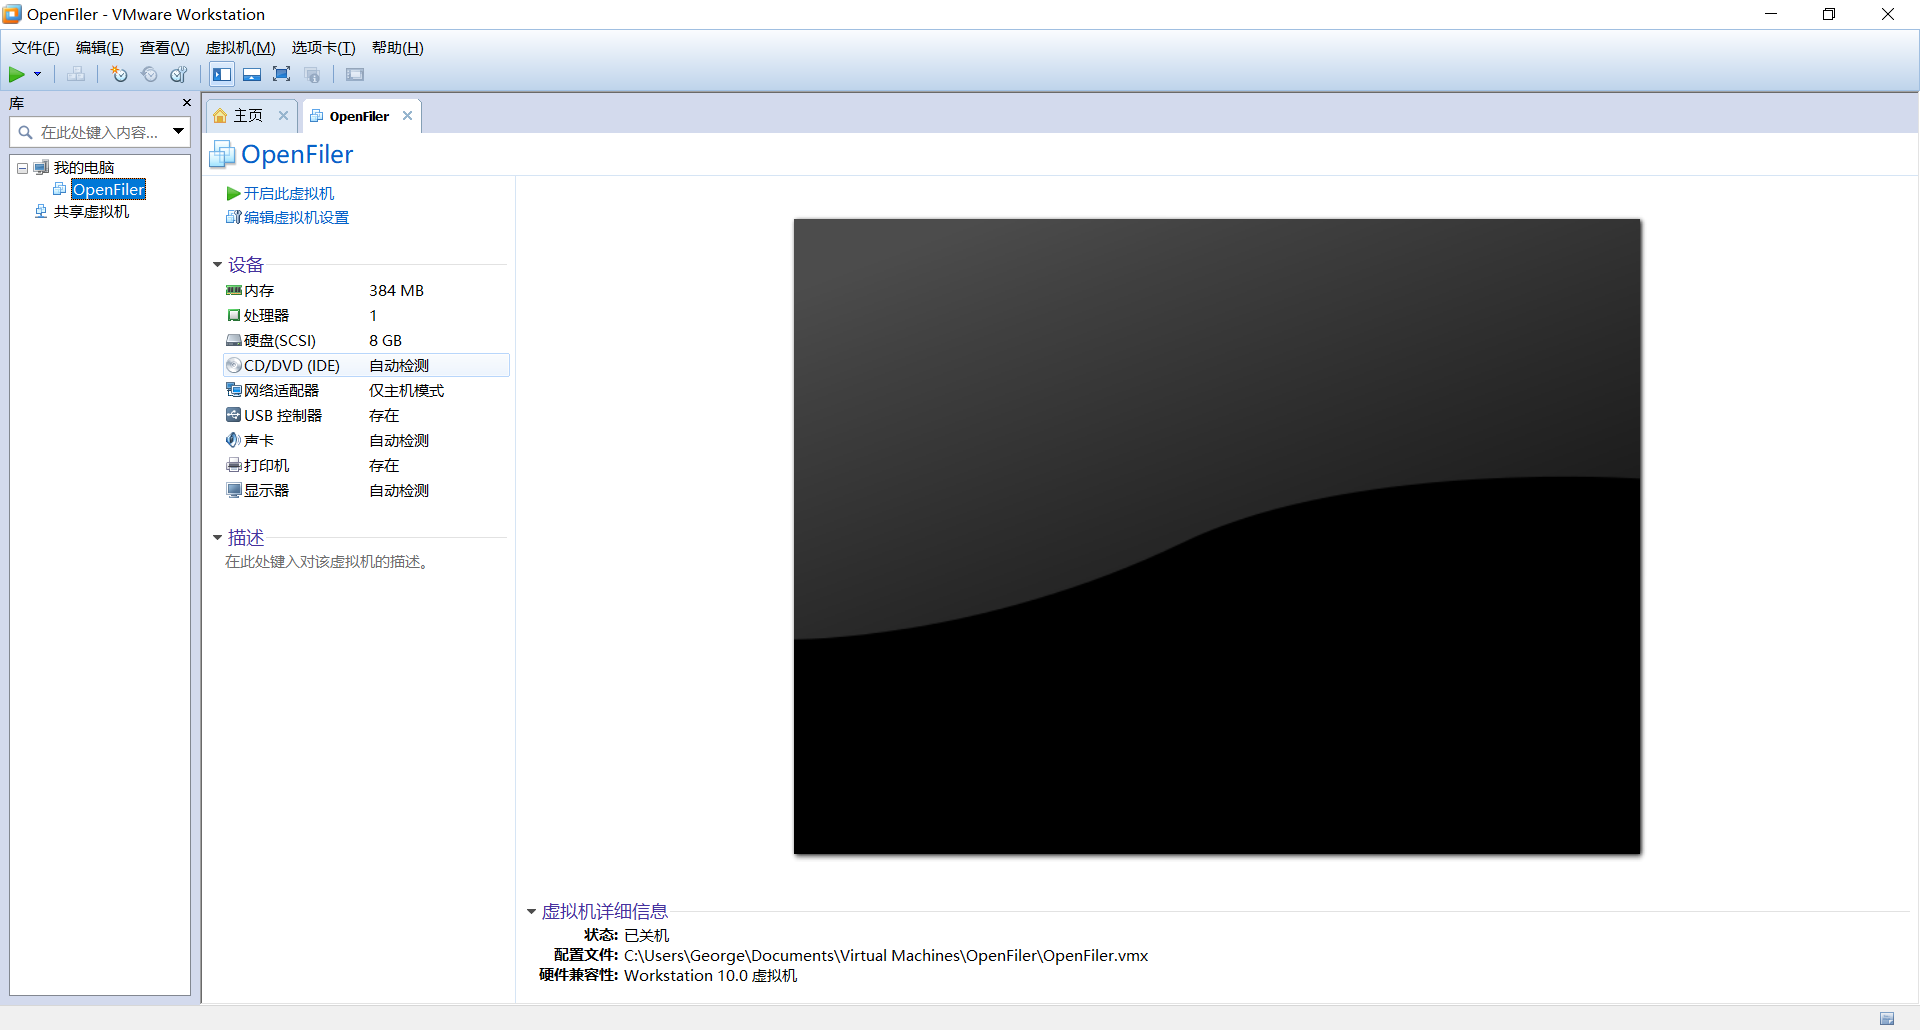This screenshot has height=1030, width=1920.
Task: Open the 编辑(E) menu
Action: [x=100, y=47]
